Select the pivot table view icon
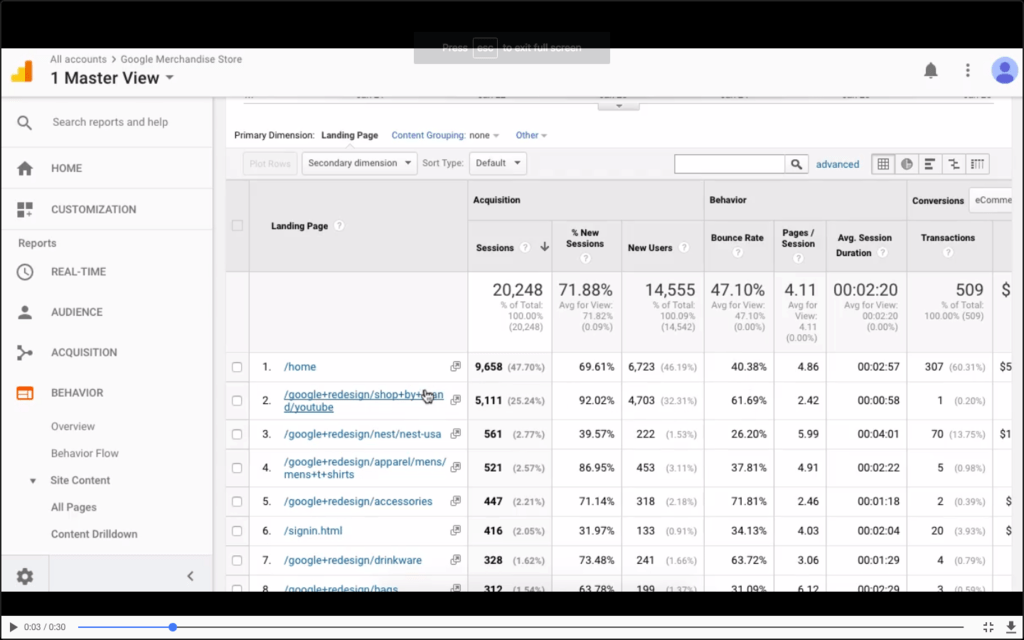This screenshot has width=1024, height=640. (978, 164)
